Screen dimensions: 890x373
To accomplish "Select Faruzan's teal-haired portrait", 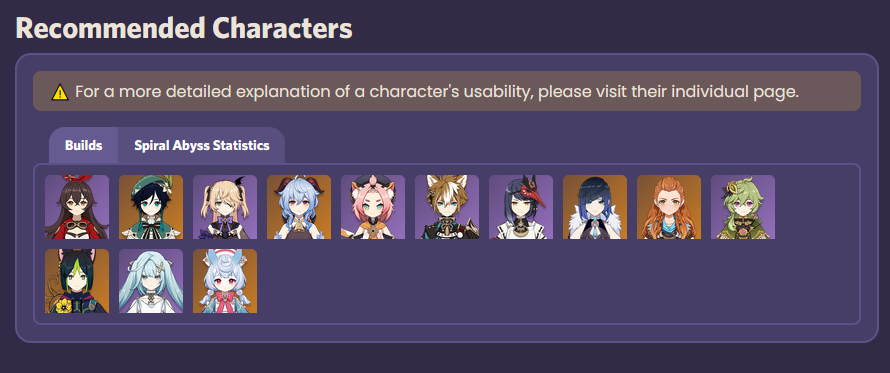I will click(151, 281).
